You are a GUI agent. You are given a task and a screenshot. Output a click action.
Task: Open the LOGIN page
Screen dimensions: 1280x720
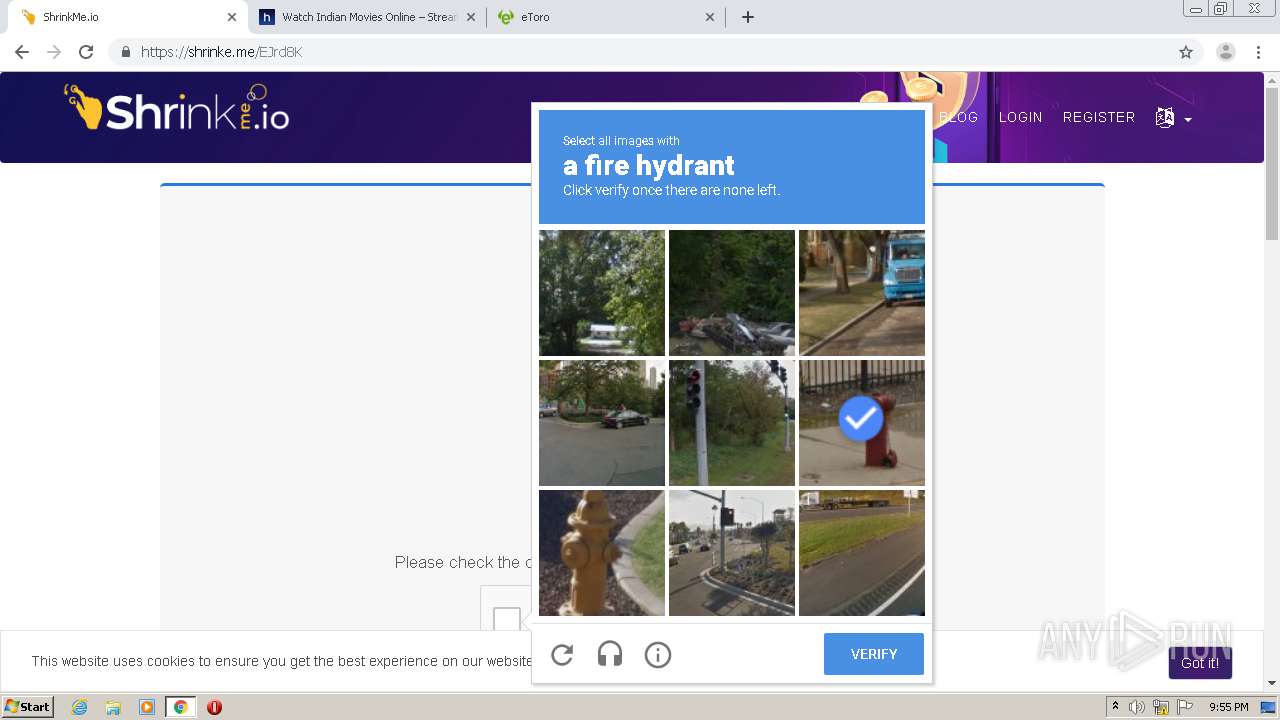[x=1020, y=117]
